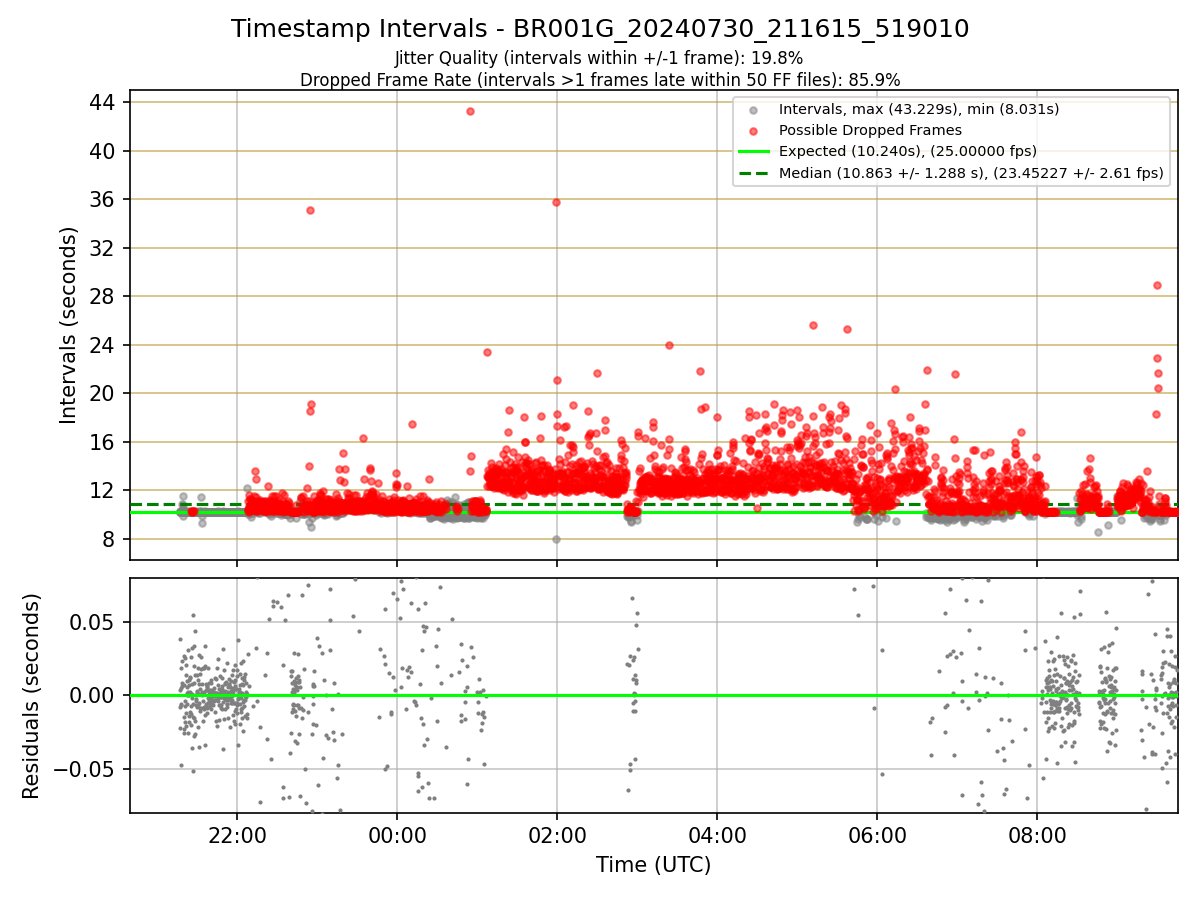The width and height of the screenshot is (1200, 900).
Task: Click the dashed green line legend sample
Action: 753,173
